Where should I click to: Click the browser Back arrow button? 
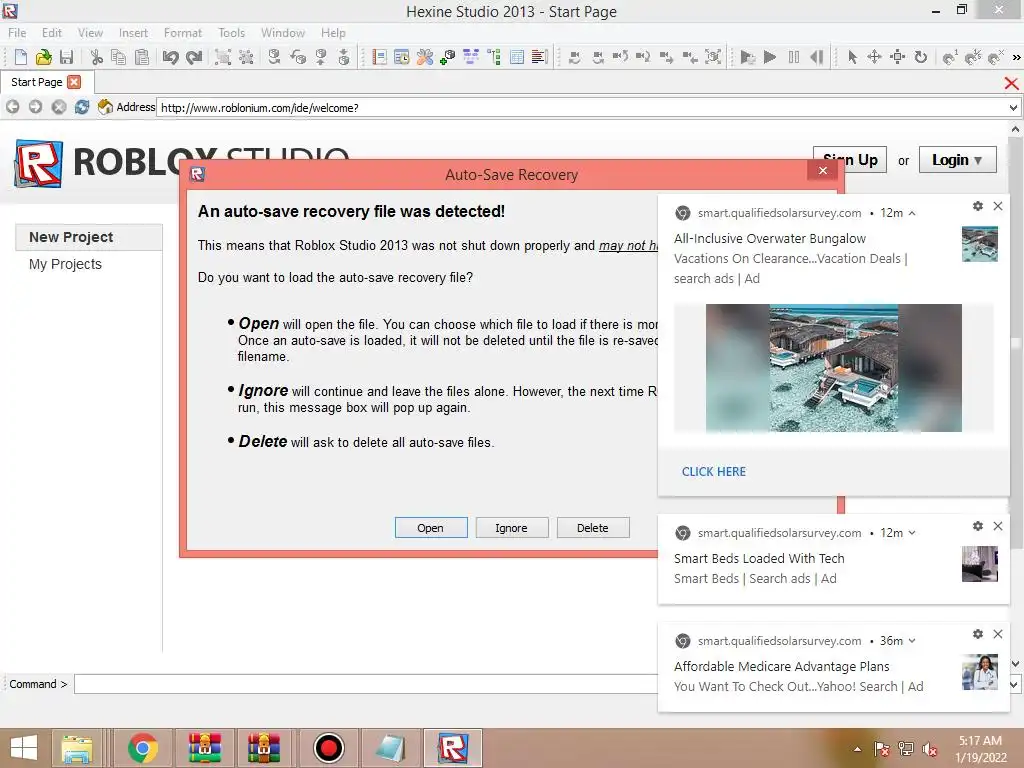[12, 107]
